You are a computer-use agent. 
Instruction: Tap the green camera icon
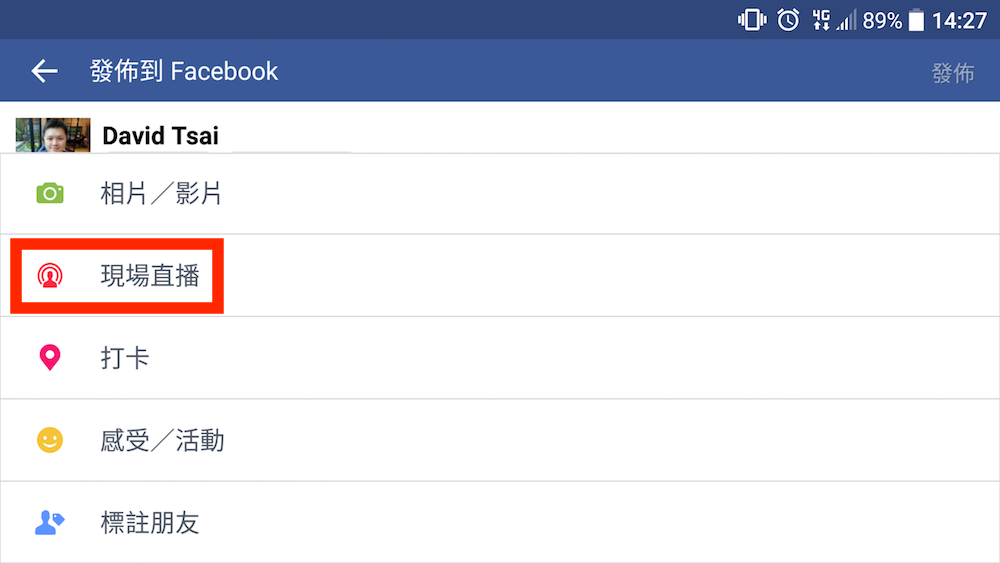tap(50, 193)
